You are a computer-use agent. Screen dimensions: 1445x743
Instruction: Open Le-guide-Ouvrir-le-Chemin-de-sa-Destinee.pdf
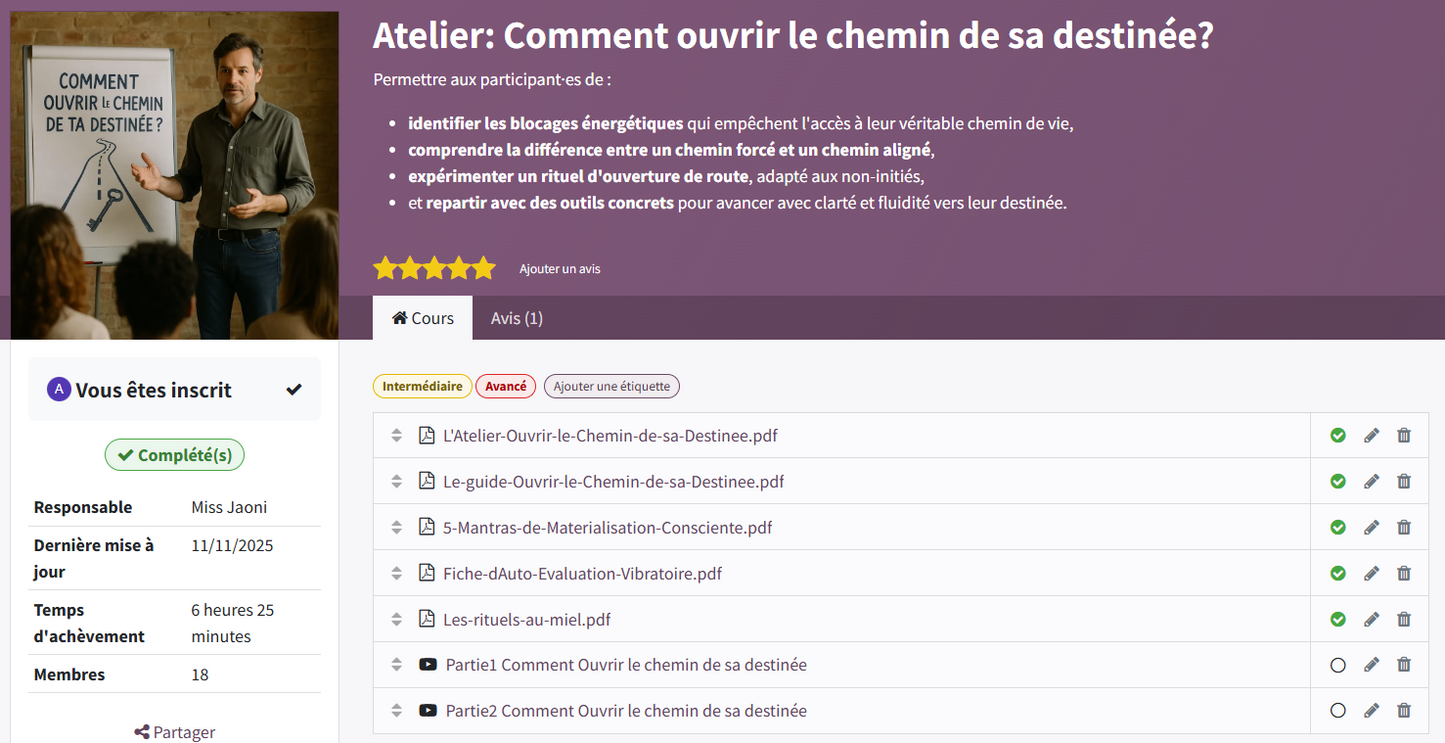point(615,481)
